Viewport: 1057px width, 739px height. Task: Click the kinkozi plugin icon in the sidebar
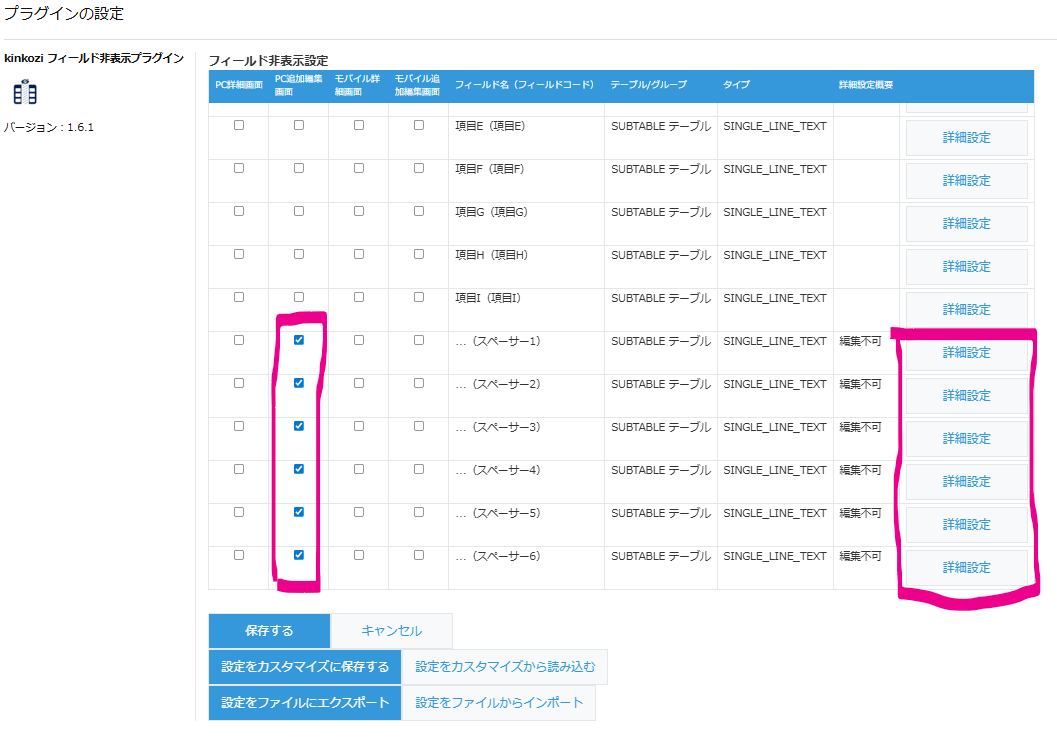[x=25, y=93]
